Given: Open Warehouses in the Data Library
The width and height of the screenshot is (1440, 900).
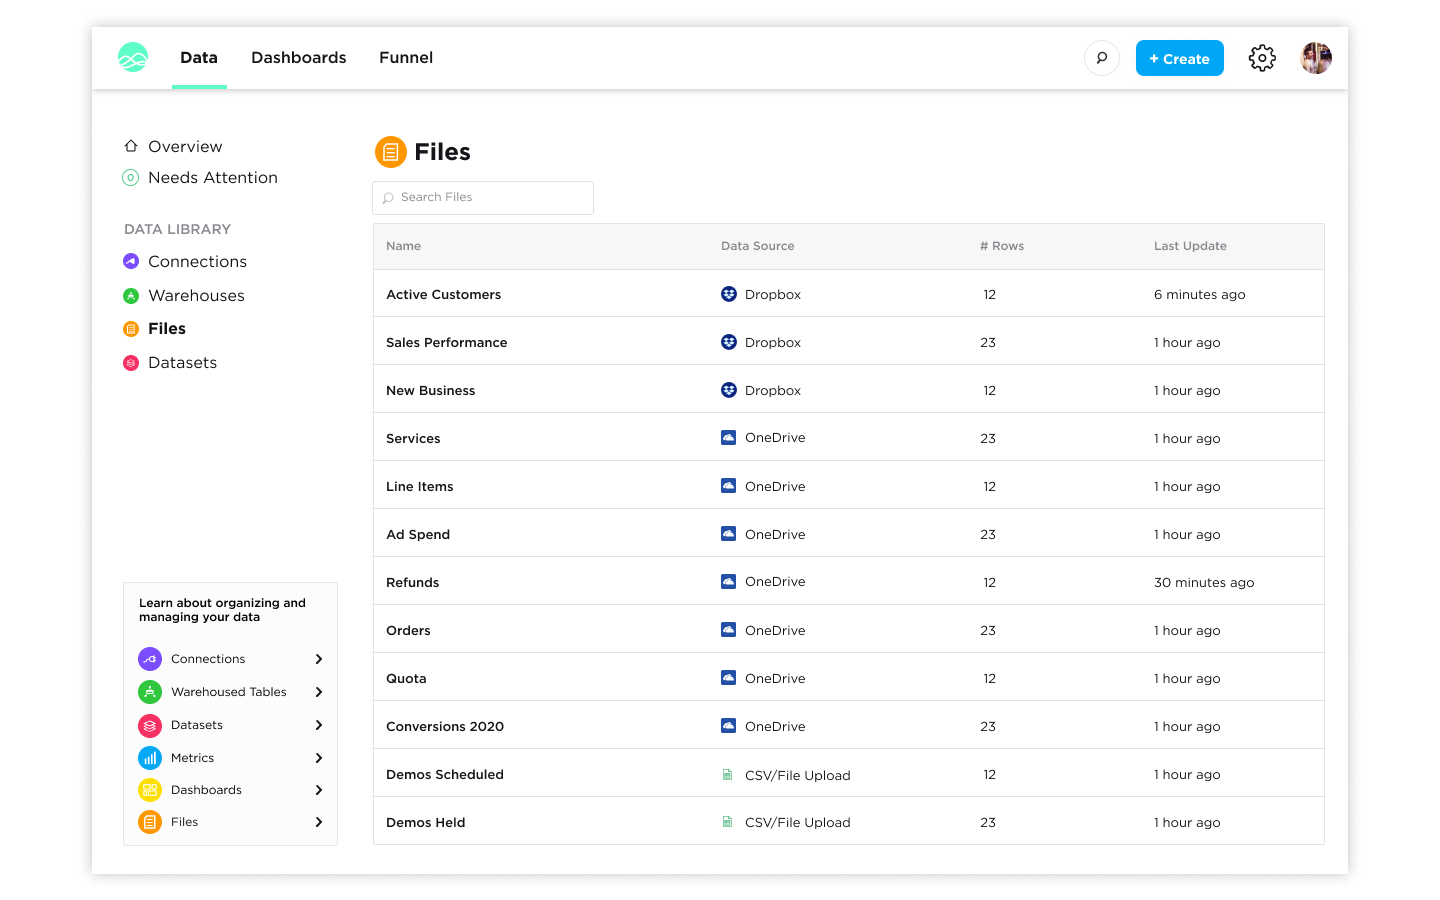Looking at the screenshot, I should click(196, 296).
